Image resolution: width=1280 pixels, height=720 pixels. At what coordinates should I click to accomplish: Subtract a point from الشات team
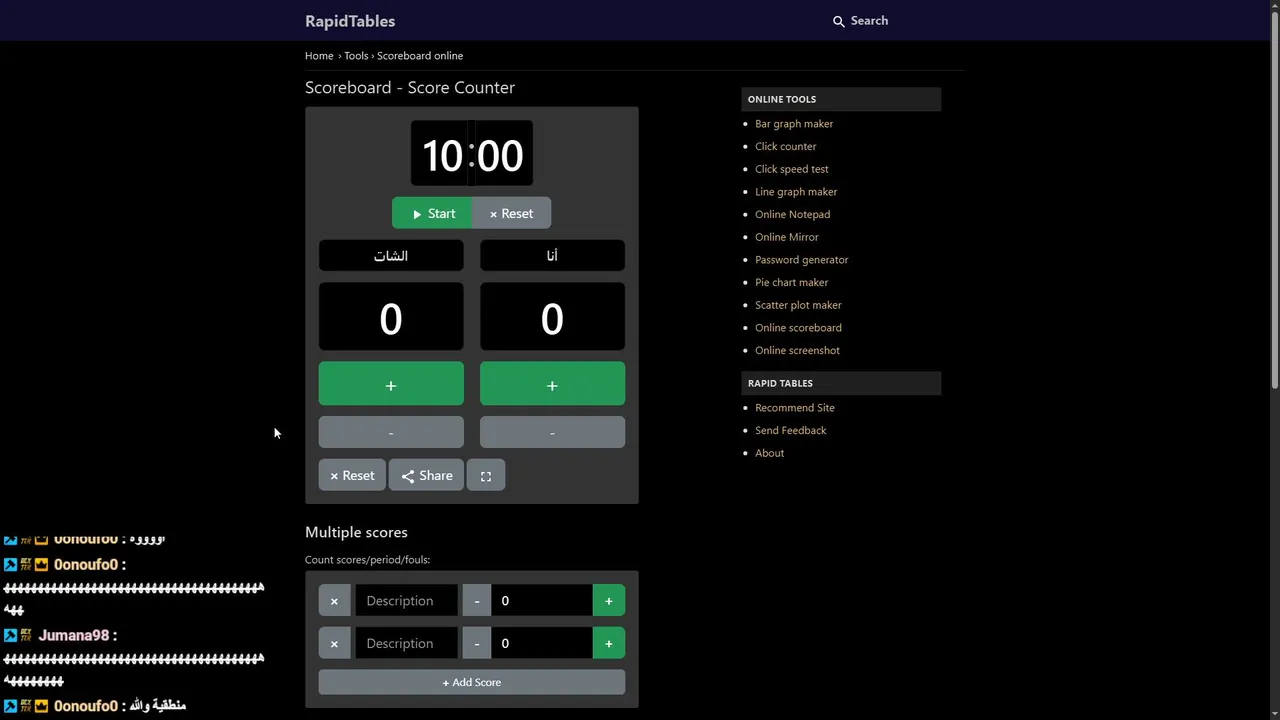tap(391, 432)
